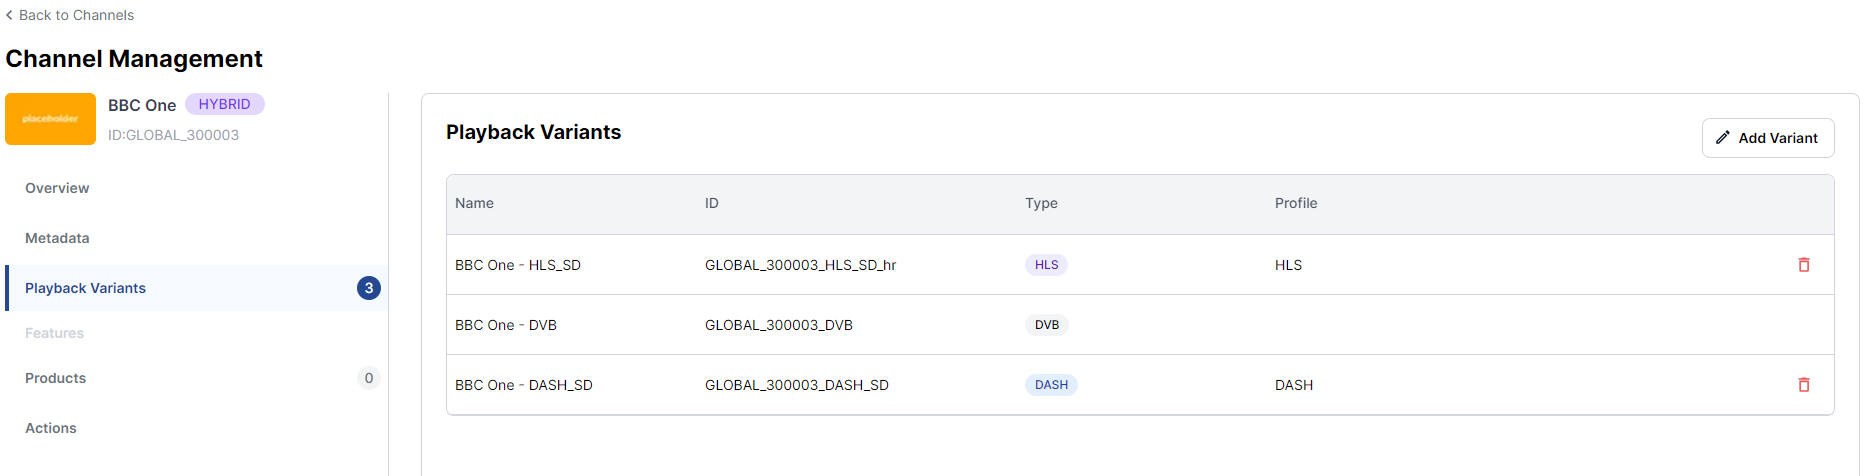Click the pencil icon on Add Variant

point(1722,138)
